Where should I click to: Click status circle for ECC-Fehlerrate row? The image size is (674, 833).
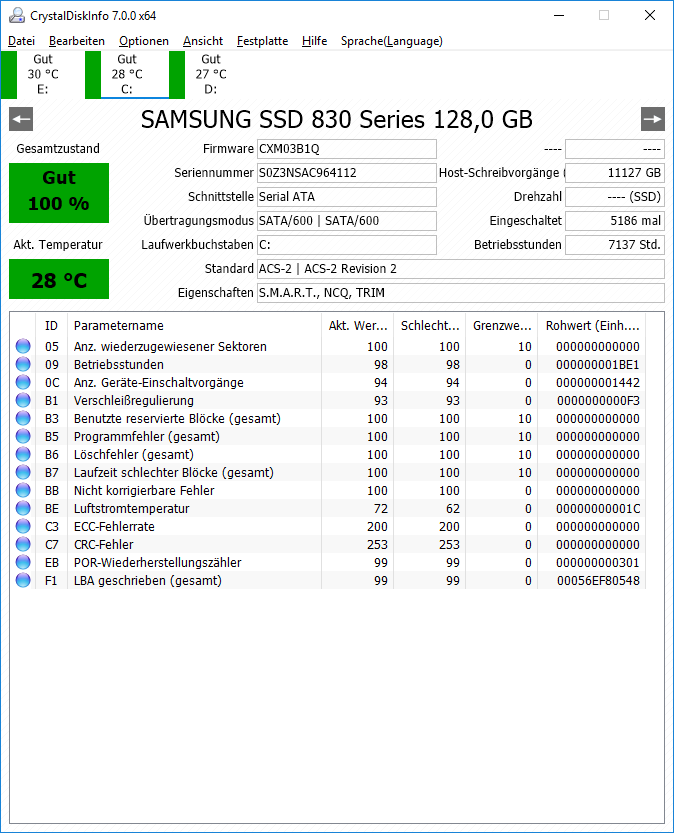click(23, 527)
